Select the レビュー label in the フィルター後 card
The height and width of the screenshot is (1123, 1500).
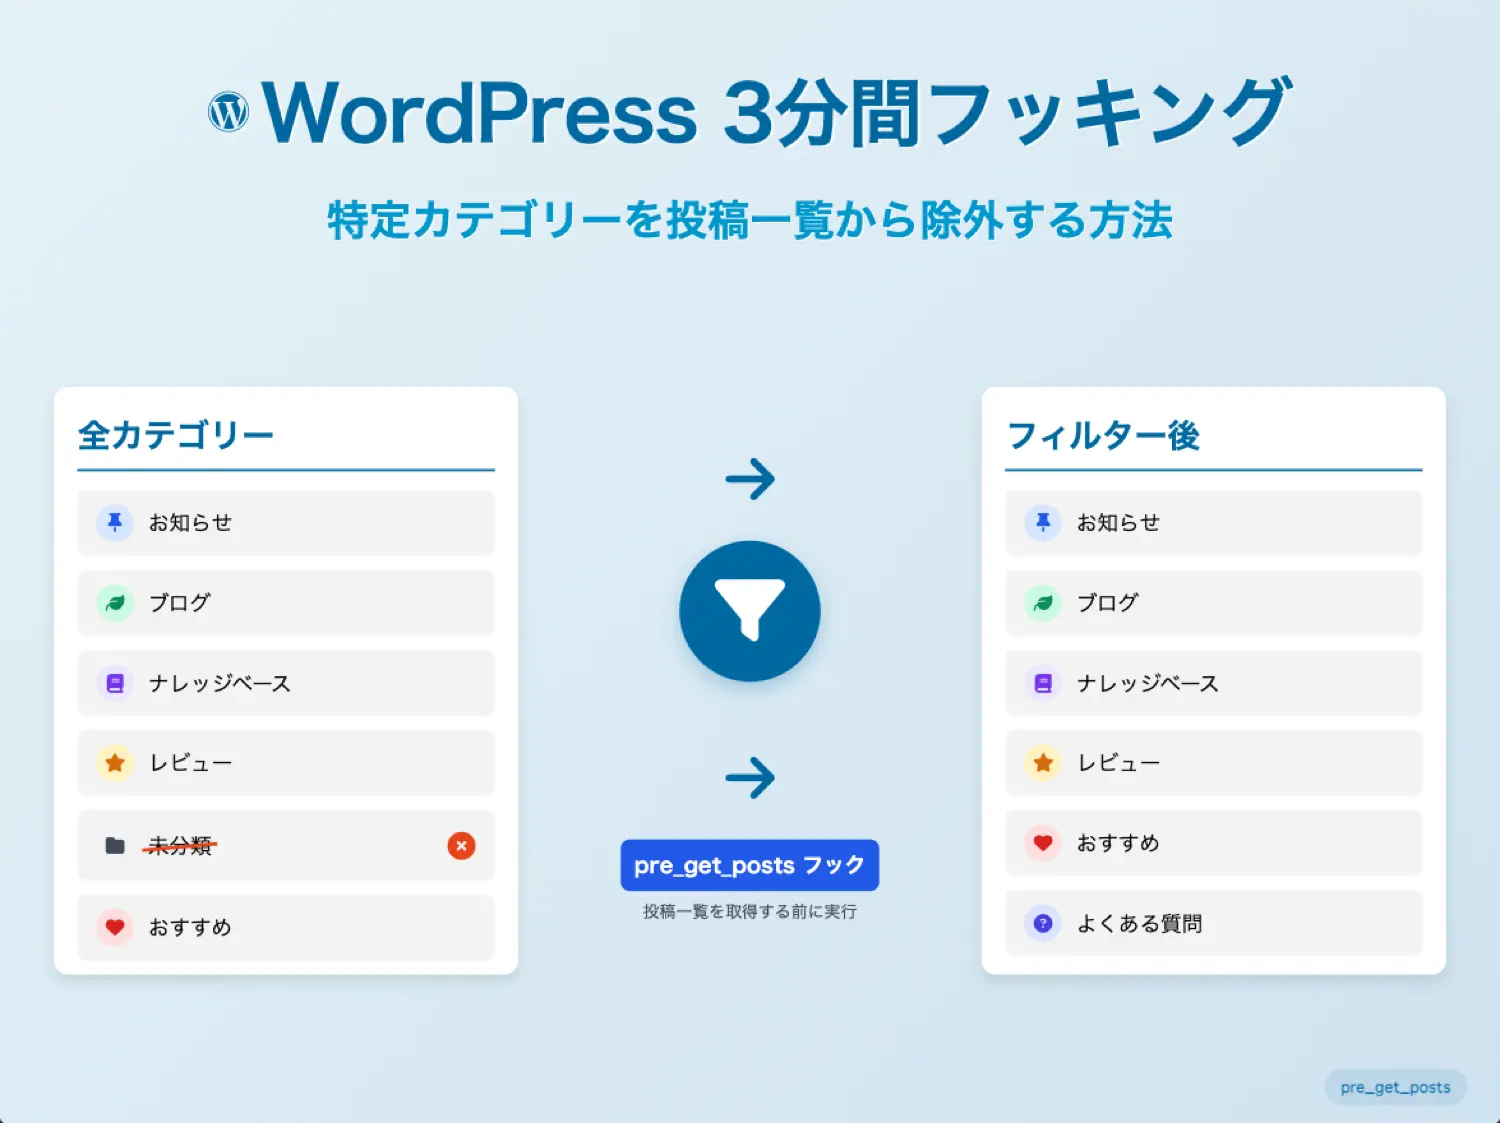click(1118, 763)
